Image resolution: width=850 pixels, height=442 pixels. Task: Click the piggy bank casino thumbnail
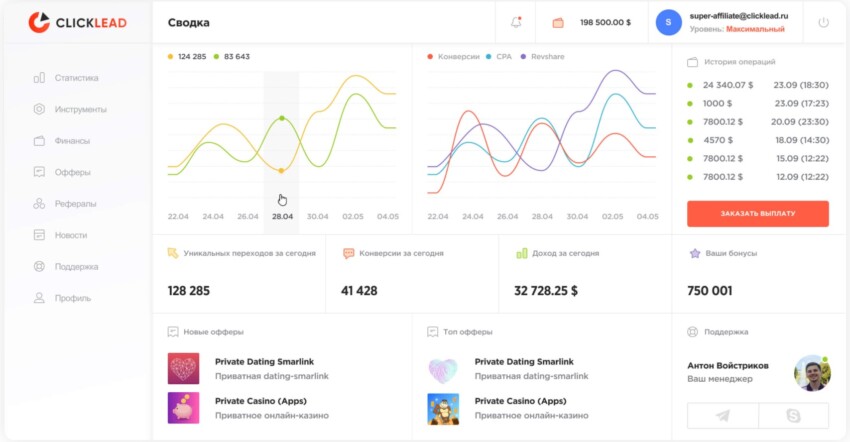click(183, 408)
